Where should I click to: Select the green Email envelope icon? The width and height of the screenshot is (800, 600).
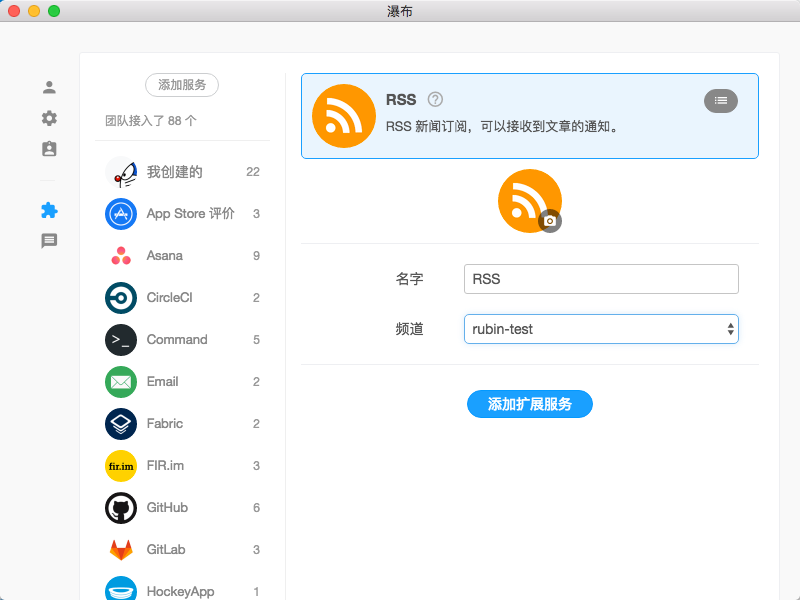pos(121,382)
